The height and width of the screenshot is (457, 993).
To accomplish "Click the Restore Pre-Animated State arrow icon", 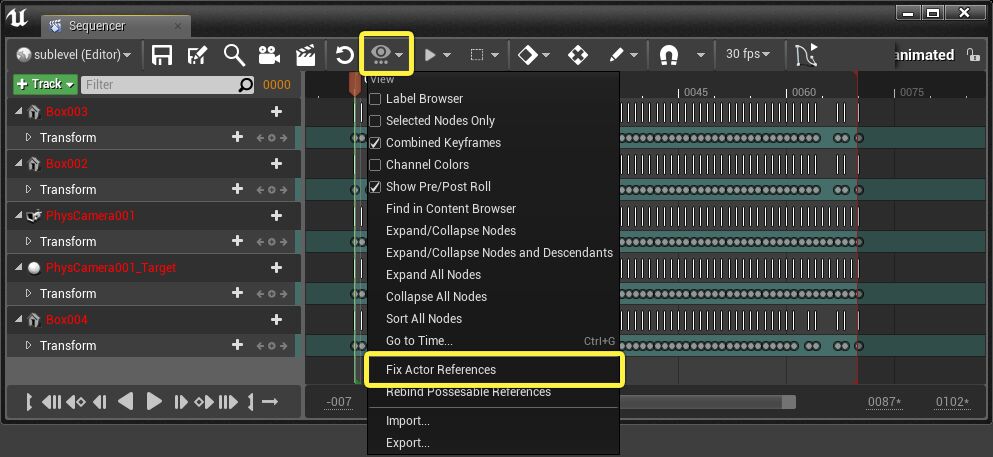I will 345,55.
